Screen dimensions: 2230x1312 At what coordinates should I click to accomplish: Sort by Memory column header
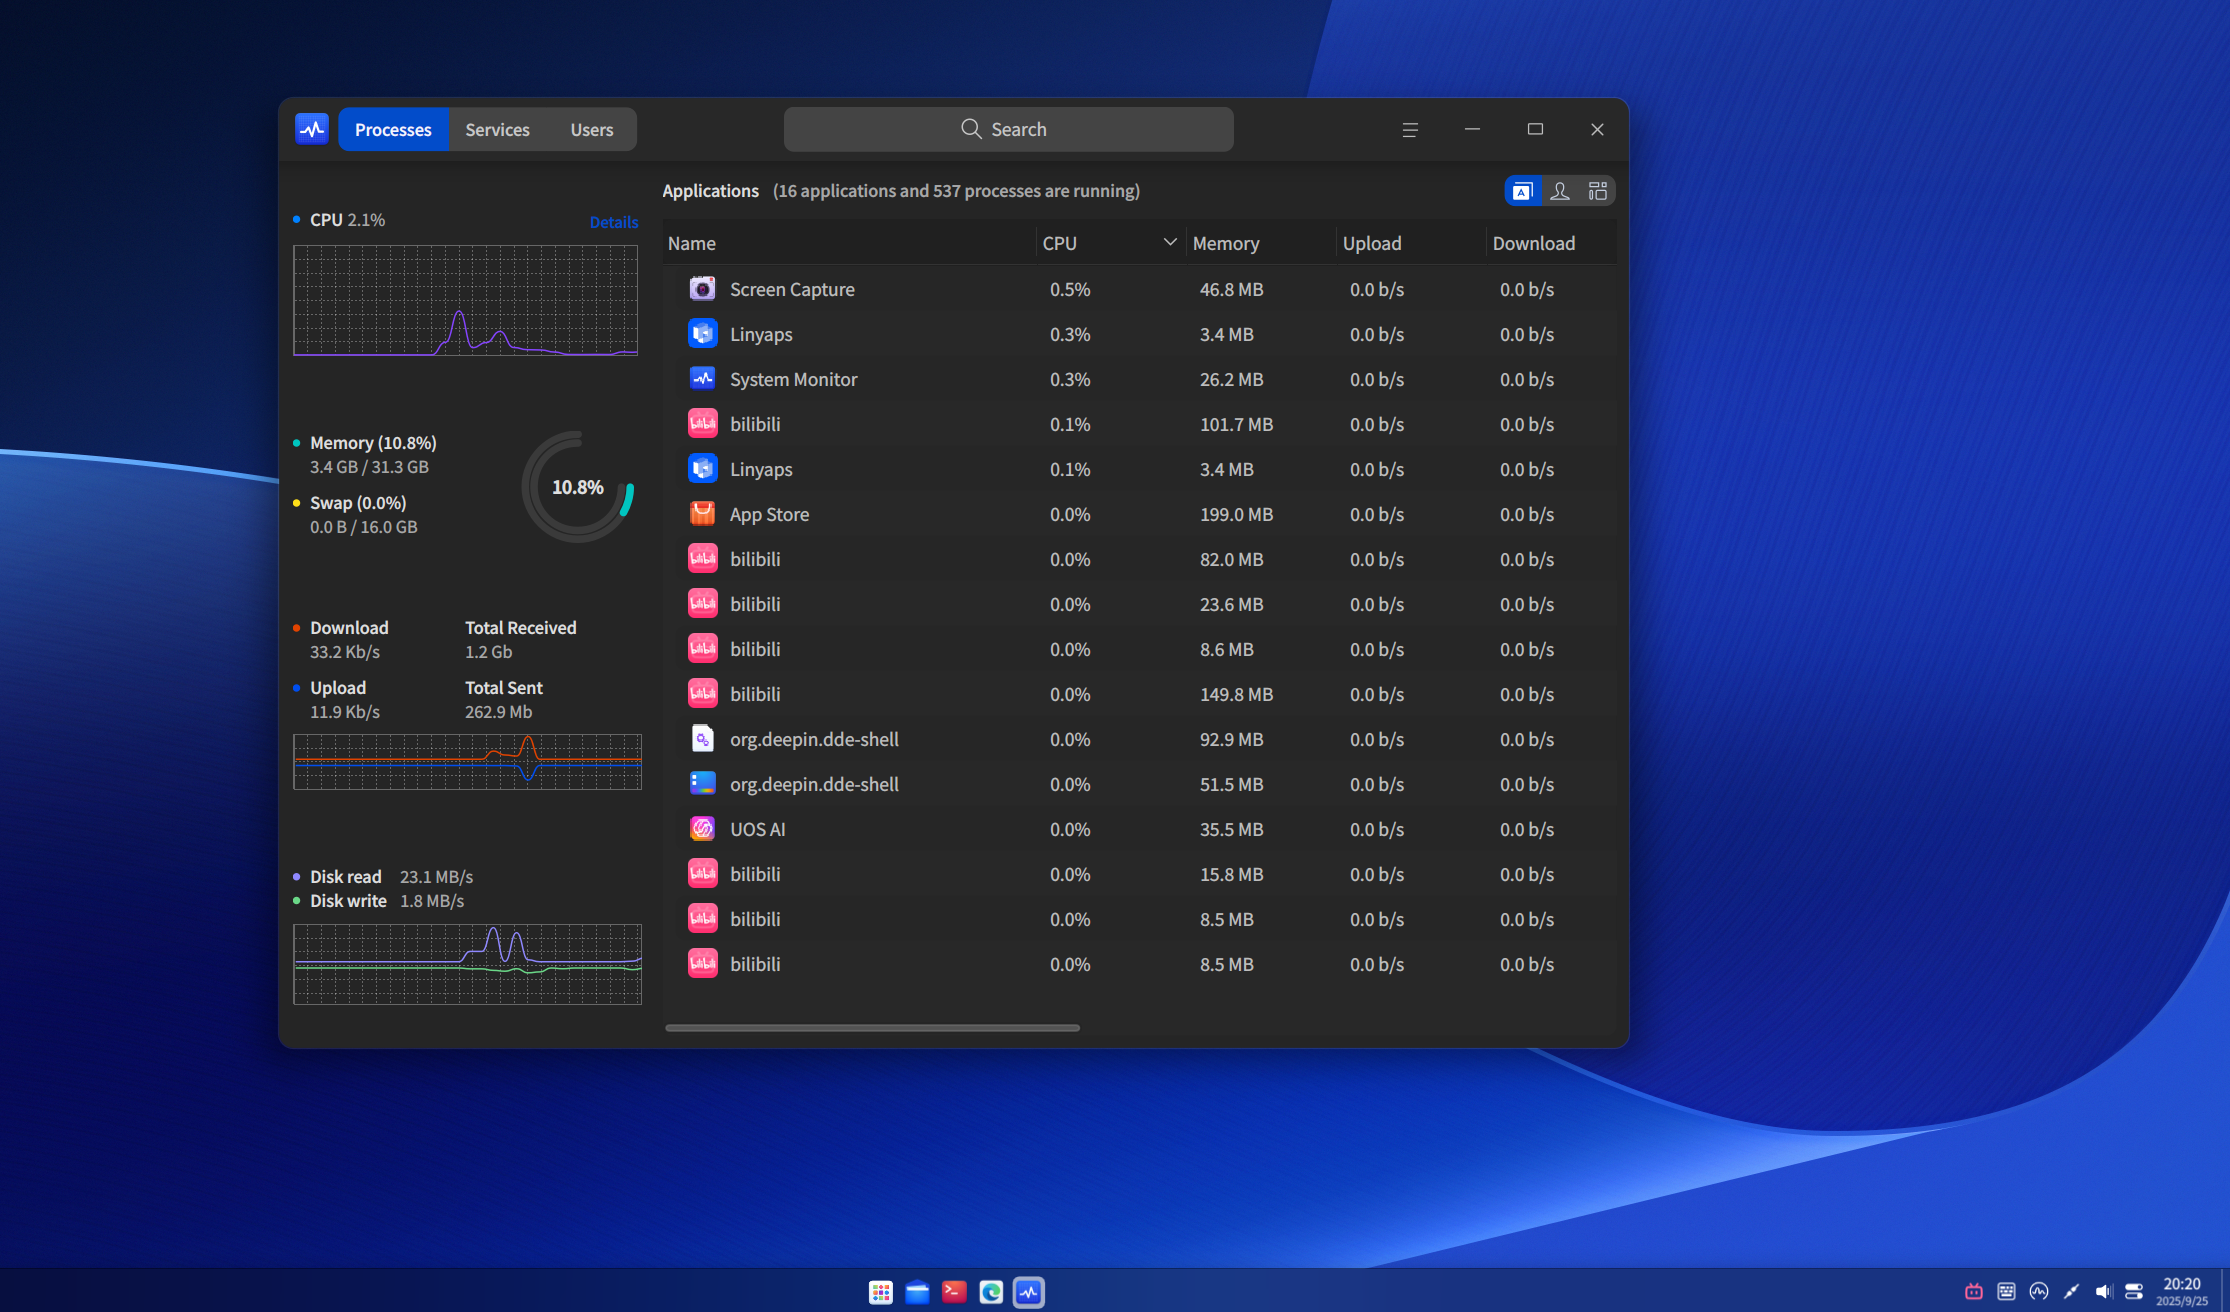1260,243
